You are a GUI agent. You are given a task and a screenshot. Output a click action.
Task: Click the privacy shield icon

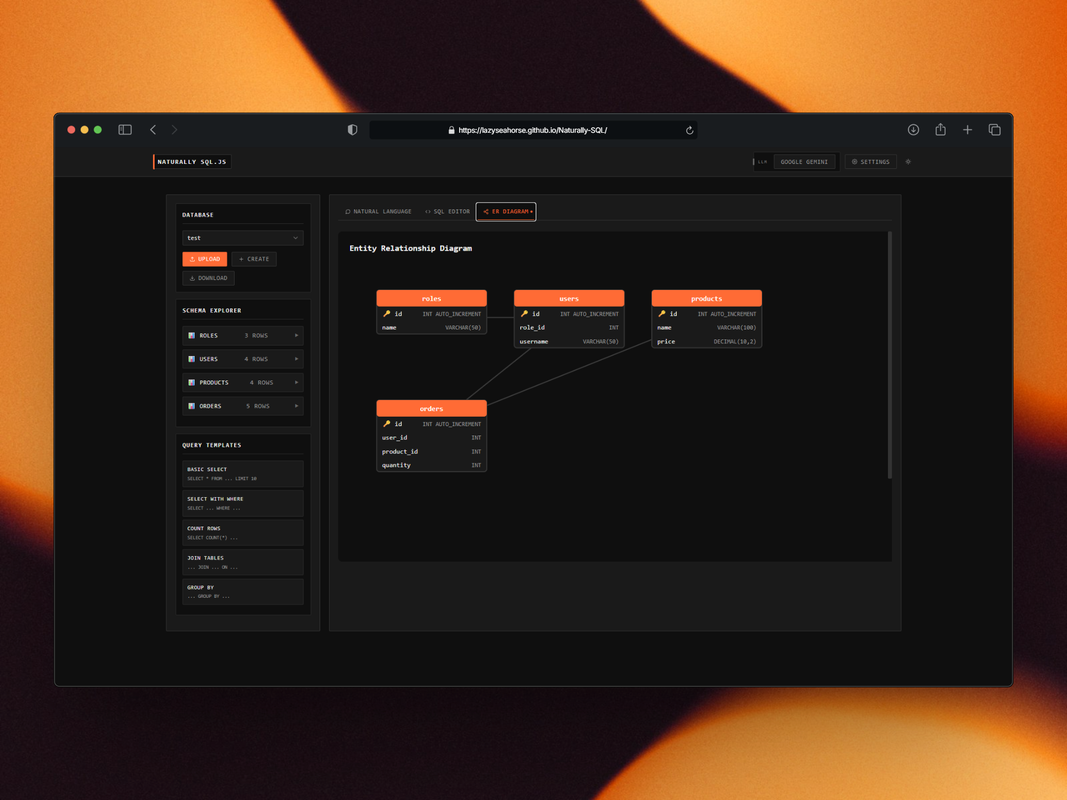pos(352,130)
